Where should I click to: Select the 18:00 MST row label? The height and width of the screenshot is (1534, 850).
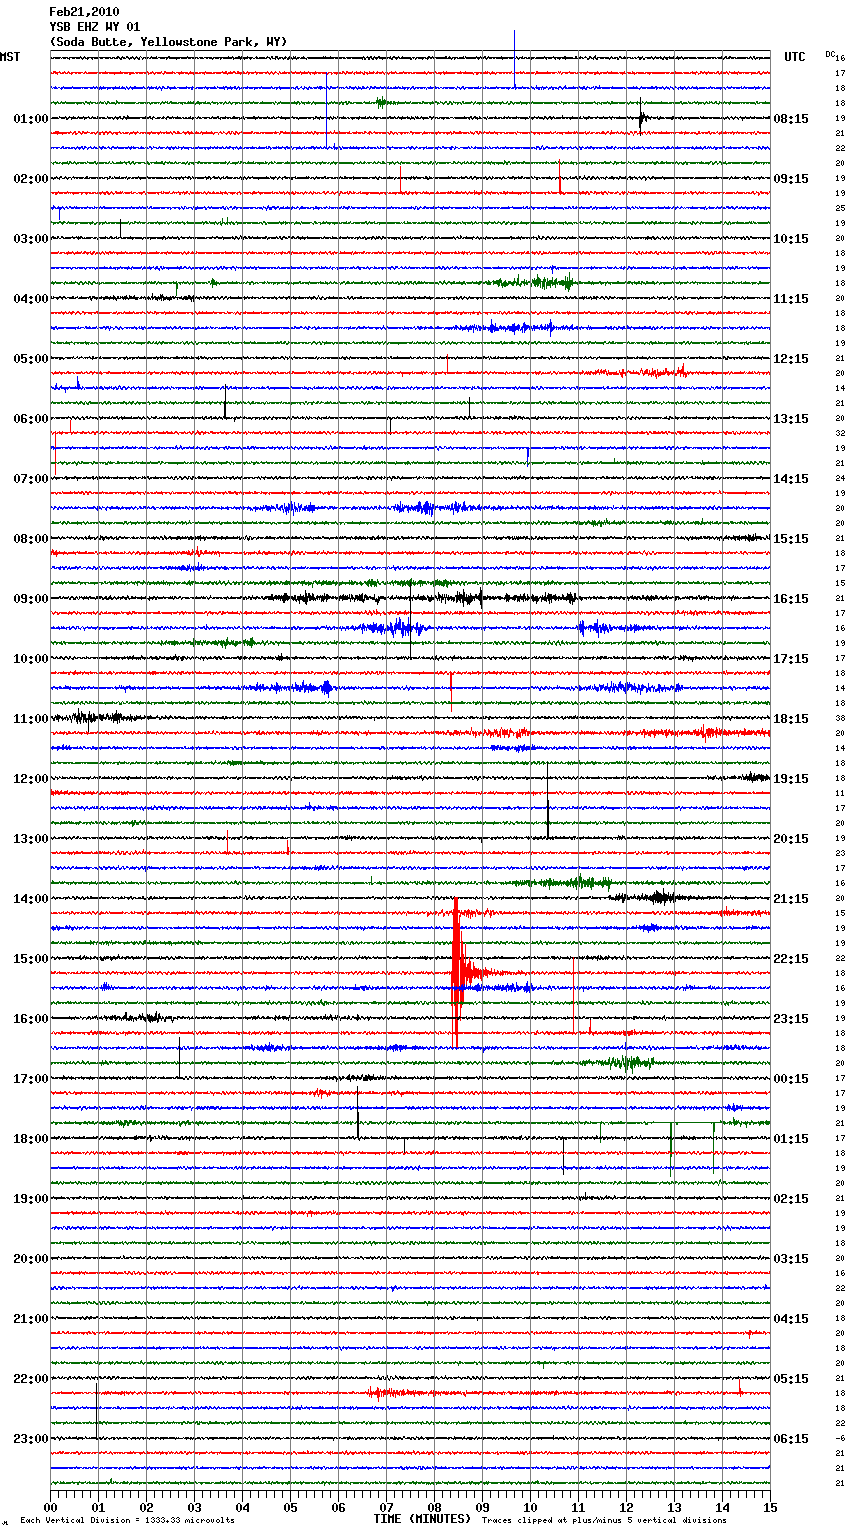point(30,1139)
